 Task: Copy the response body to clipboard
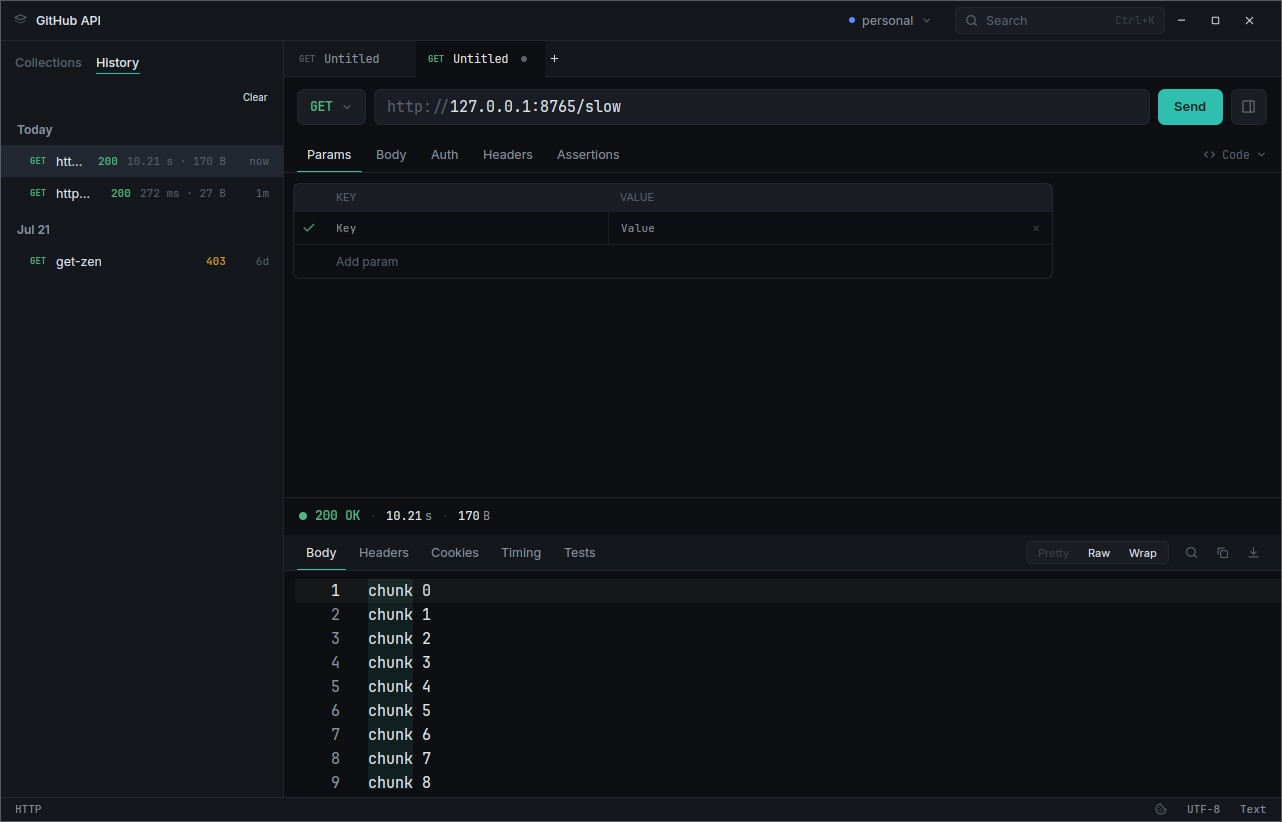point(1222,553)
